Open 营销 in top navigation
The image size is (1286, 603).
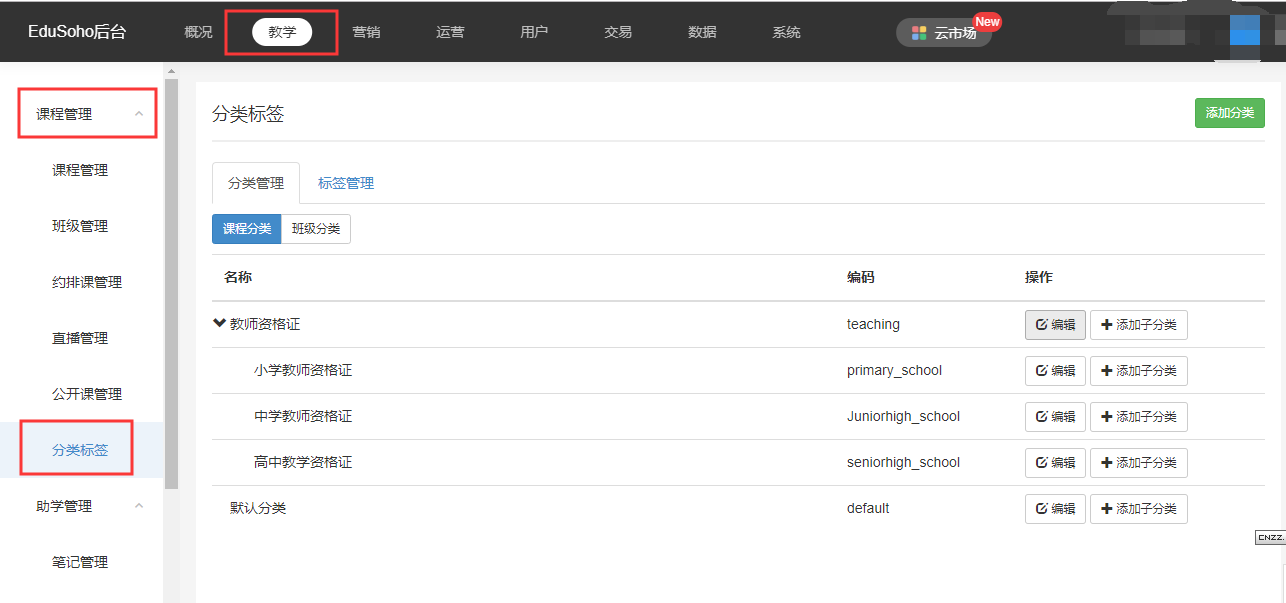pyautogui.click(x=366, y=32)
